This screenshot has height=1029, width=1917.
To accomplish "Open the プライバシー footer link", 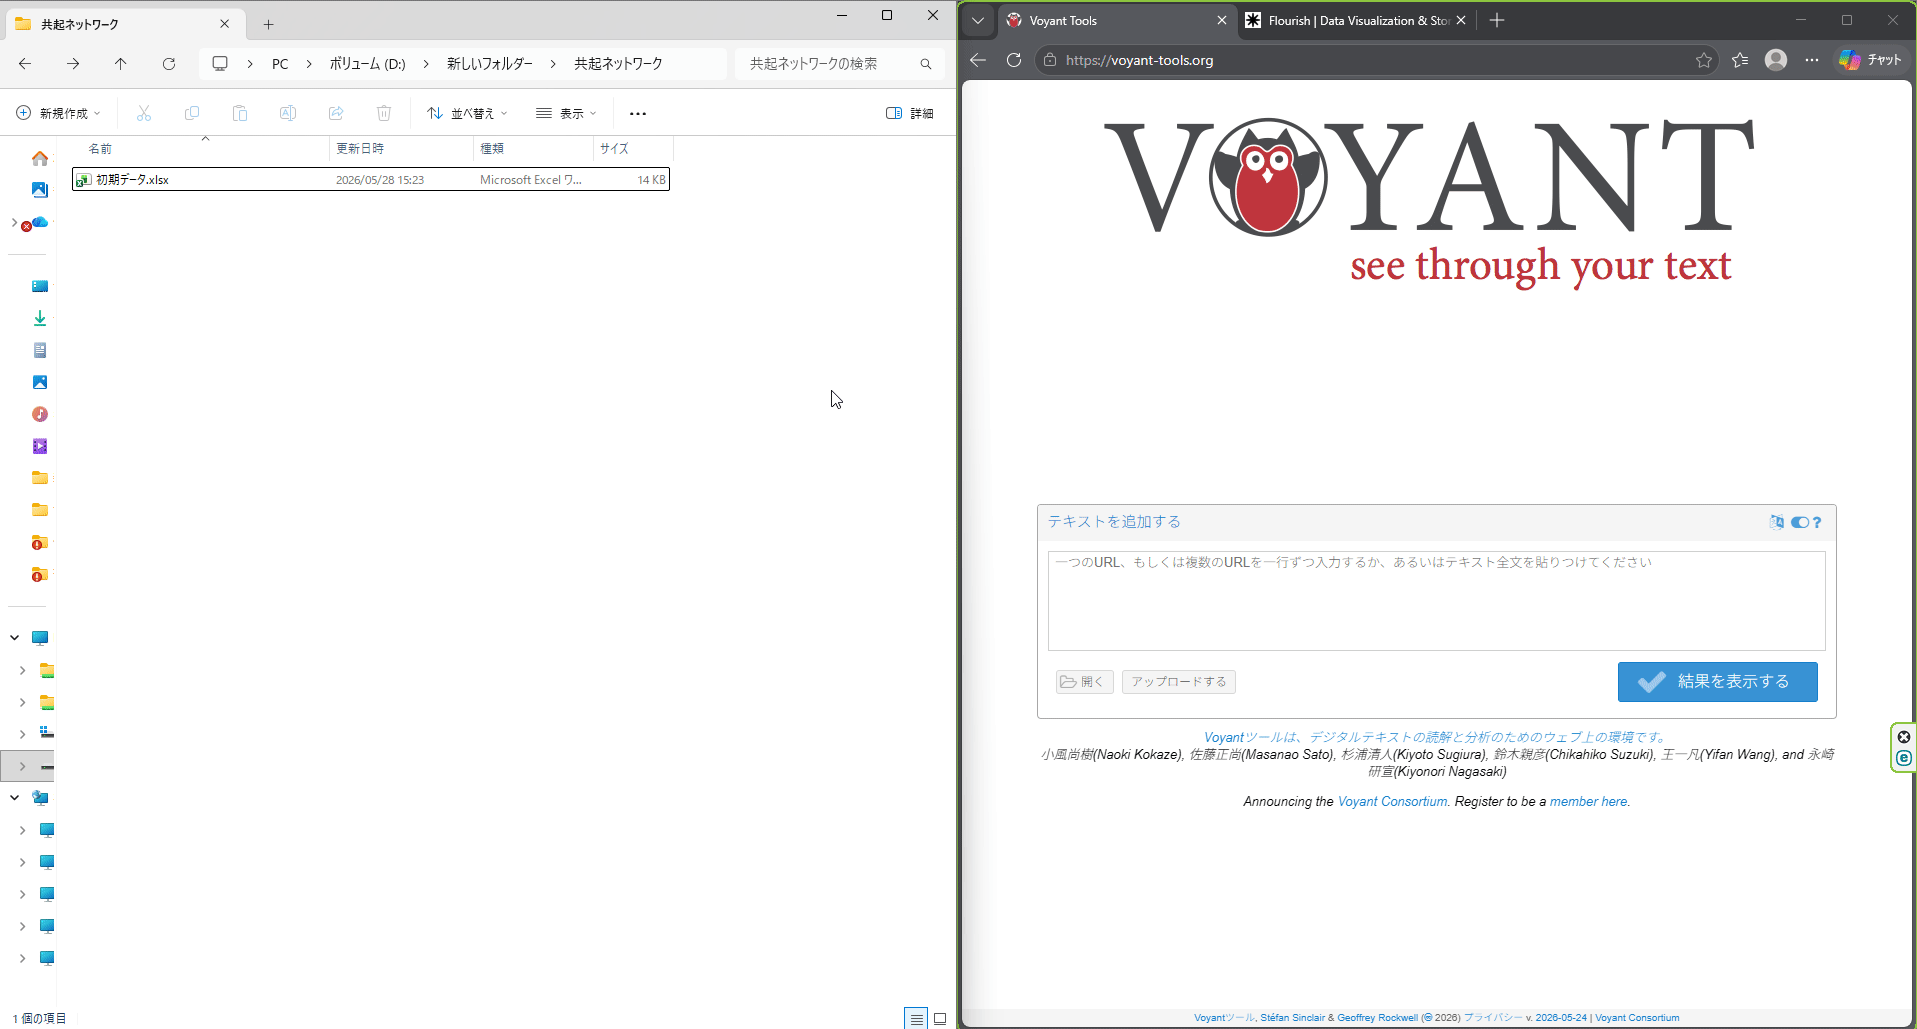I will [1493, 1018].
